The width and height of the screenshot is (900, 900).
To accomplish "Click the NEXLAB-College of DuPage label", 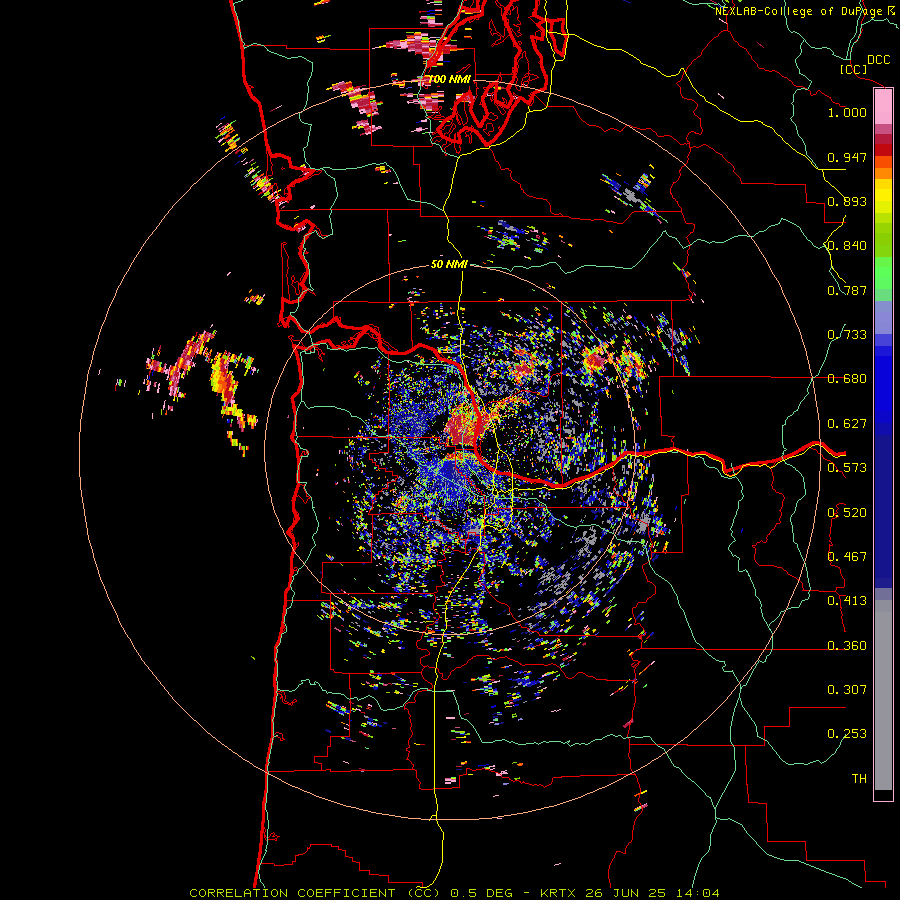I will pyautogui.click(x=798, y=11).
